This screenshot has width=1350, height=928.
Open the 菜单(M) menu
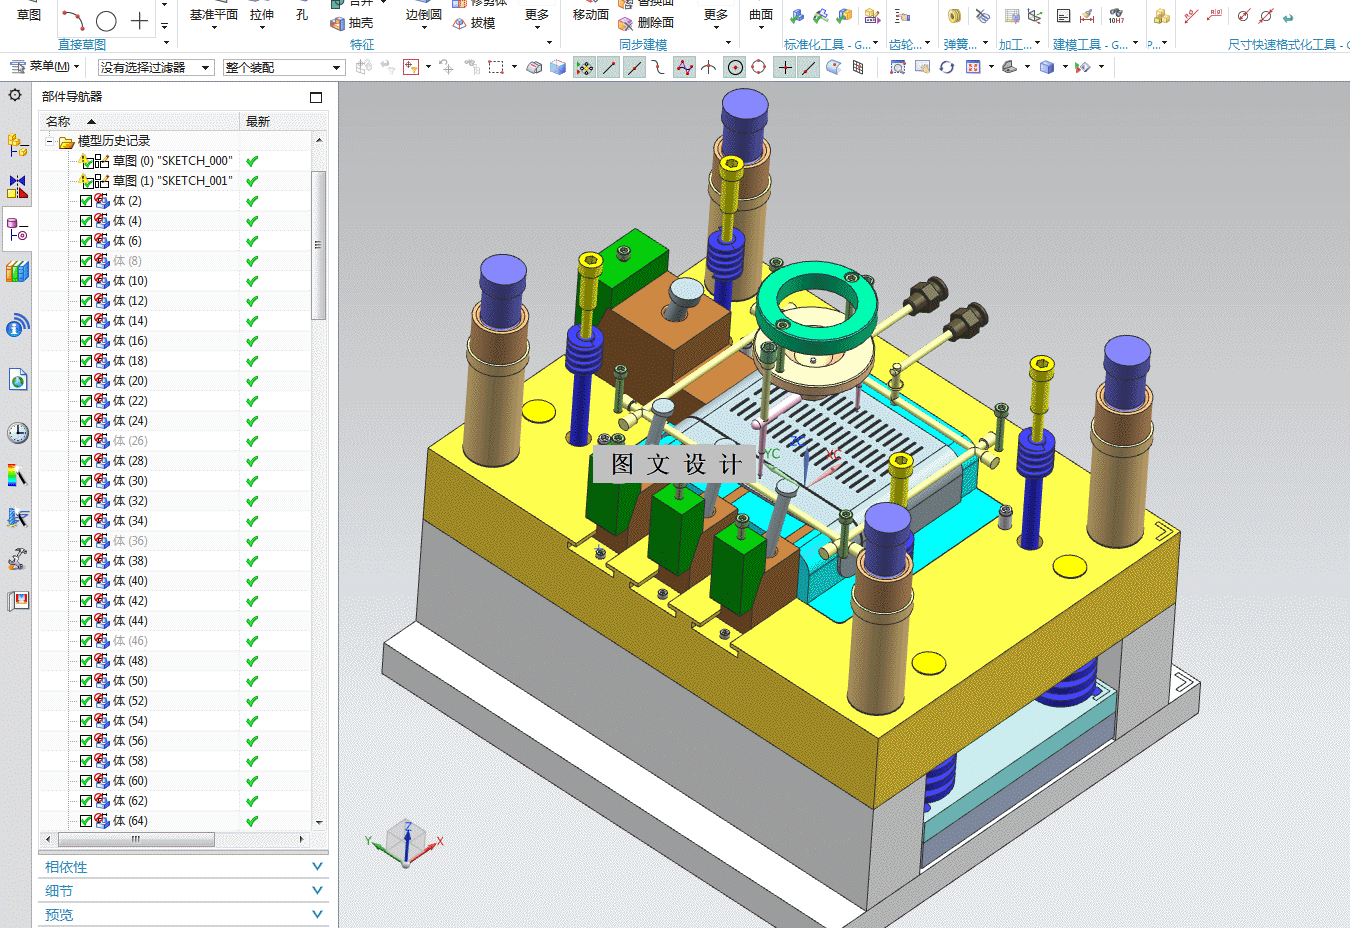[x=44, y=67]
